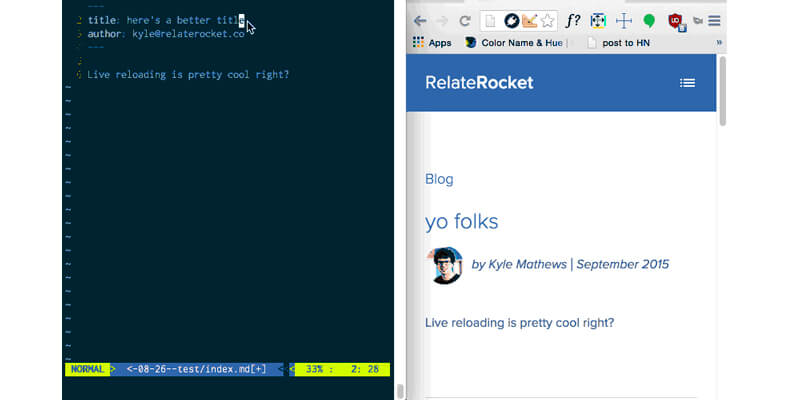The image size is (800, 400).
Task: Click the browser vertical scrollbar thumb
Action: (722, 91)
